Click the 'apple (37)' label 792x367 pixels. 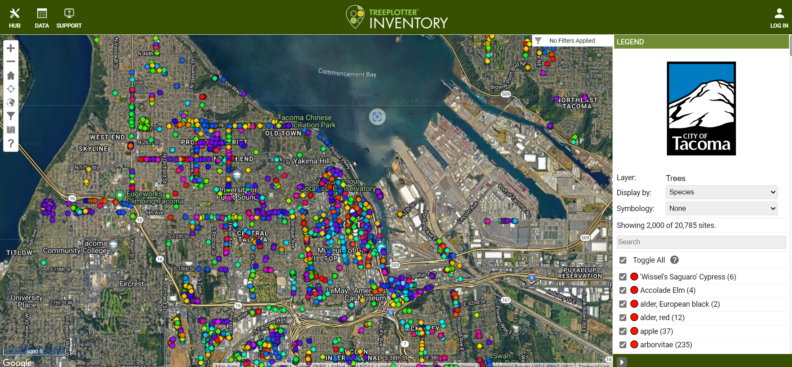(x=657, y=331)
